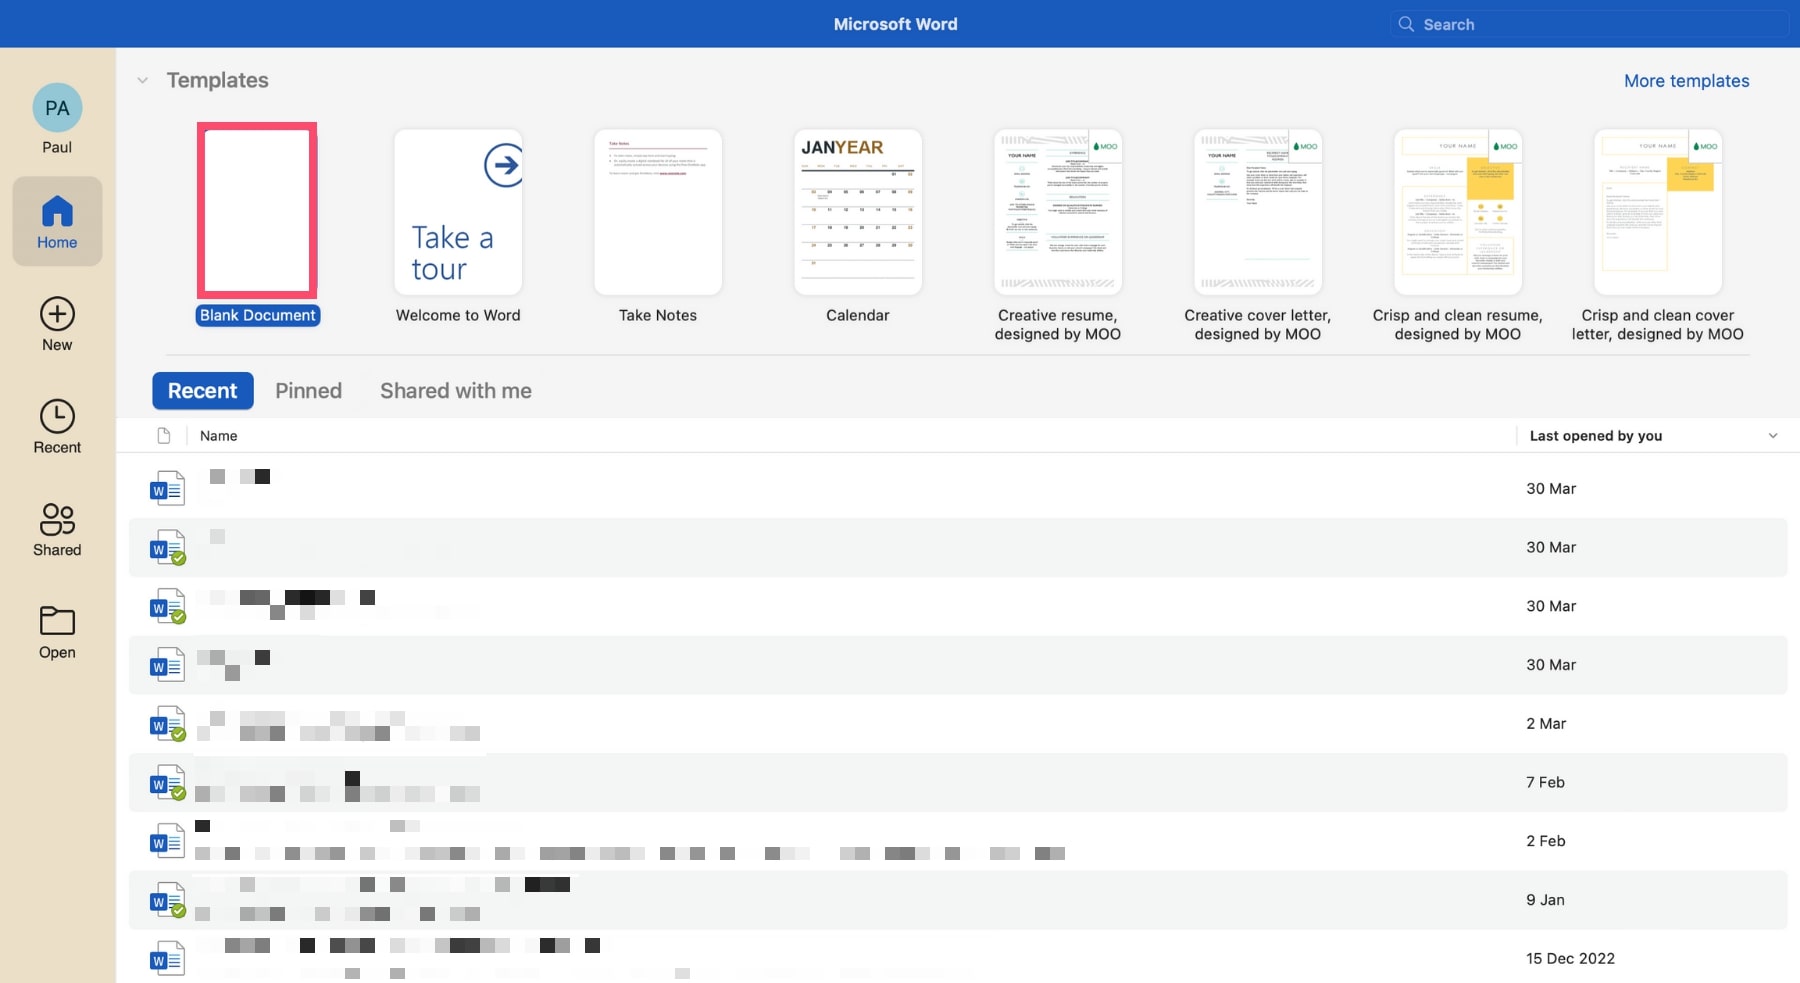Choose the Take Notes template
Screen dimensions: 1800x983
click(x=658, y=212)
